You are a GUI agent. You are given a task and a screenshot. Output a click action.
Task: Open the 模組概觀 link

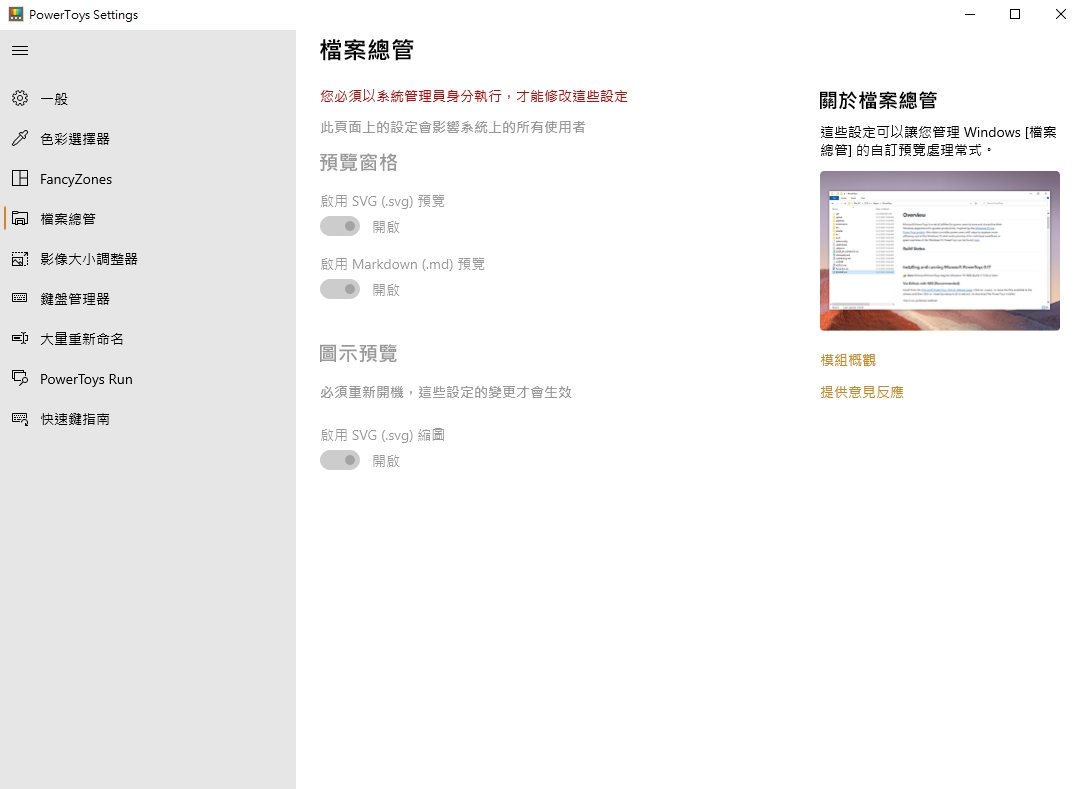point(847,360)
